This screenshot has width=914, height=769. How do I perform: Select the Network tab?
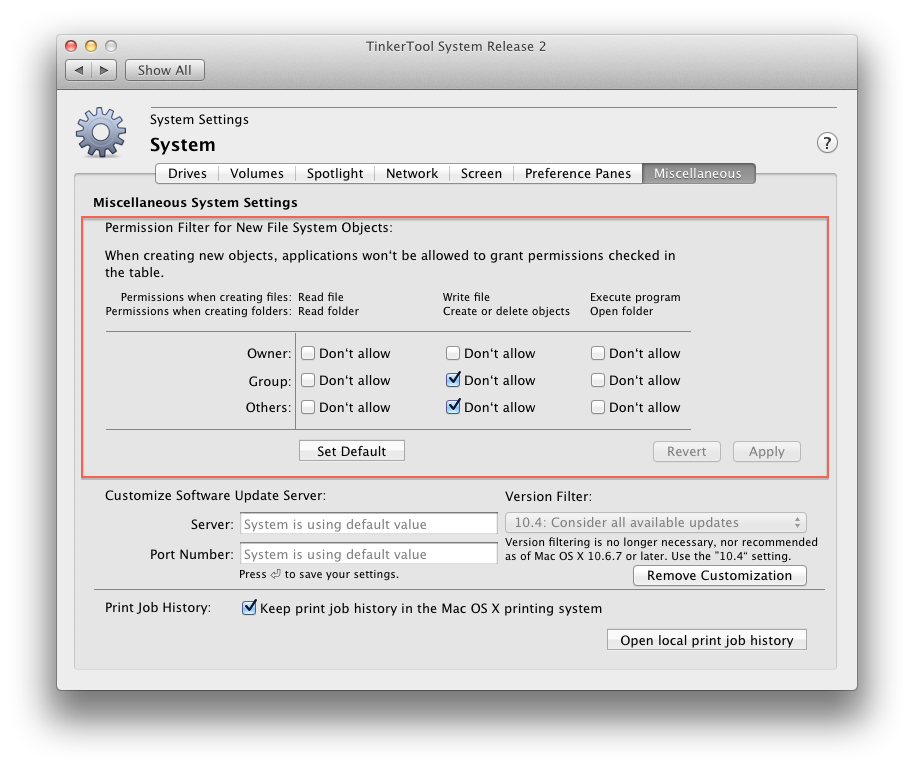412,174
